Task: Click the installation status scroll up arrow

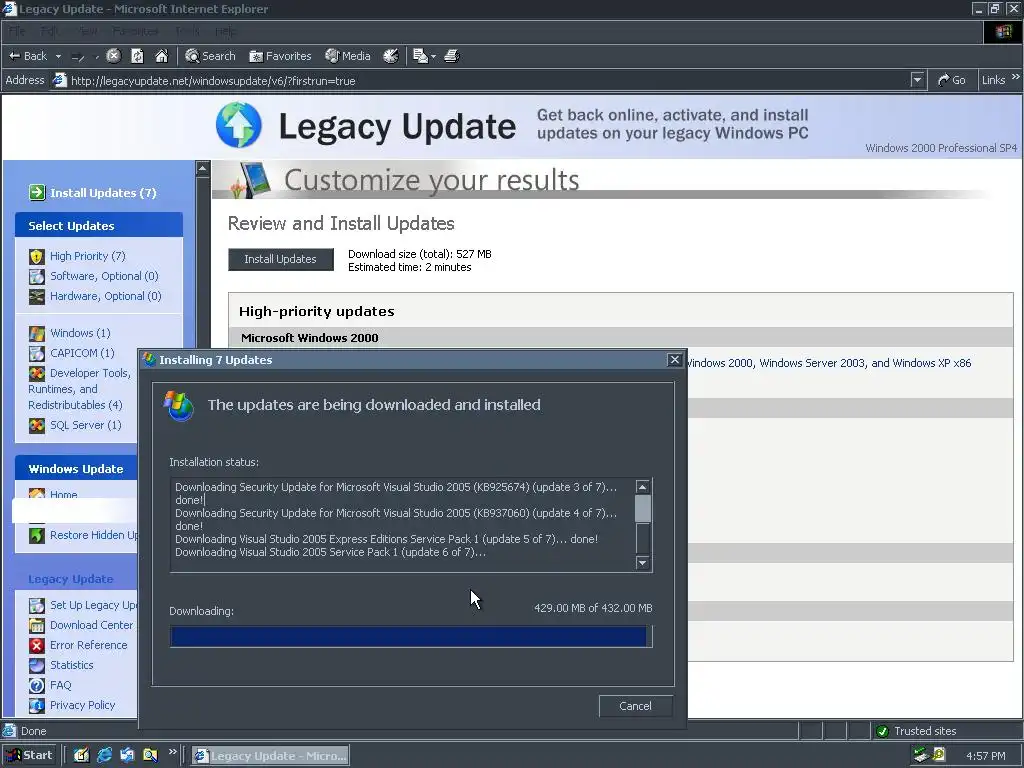Action: click(x=643, y=487)
